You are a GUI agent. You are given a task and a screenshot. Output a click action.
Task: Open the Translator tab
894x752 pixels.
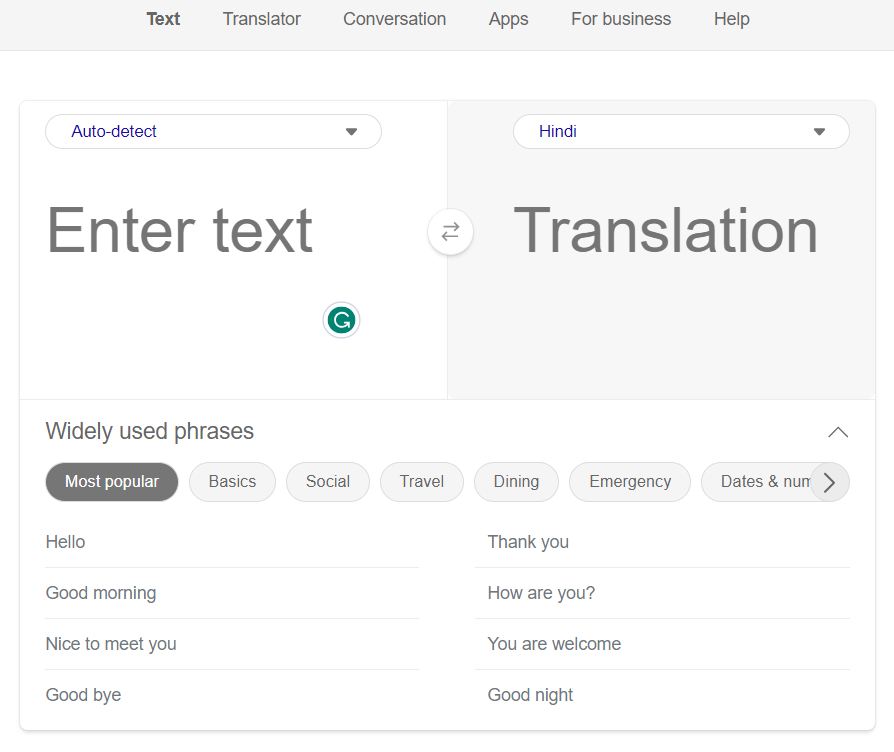pyautogui.click(x=261, y=19)
